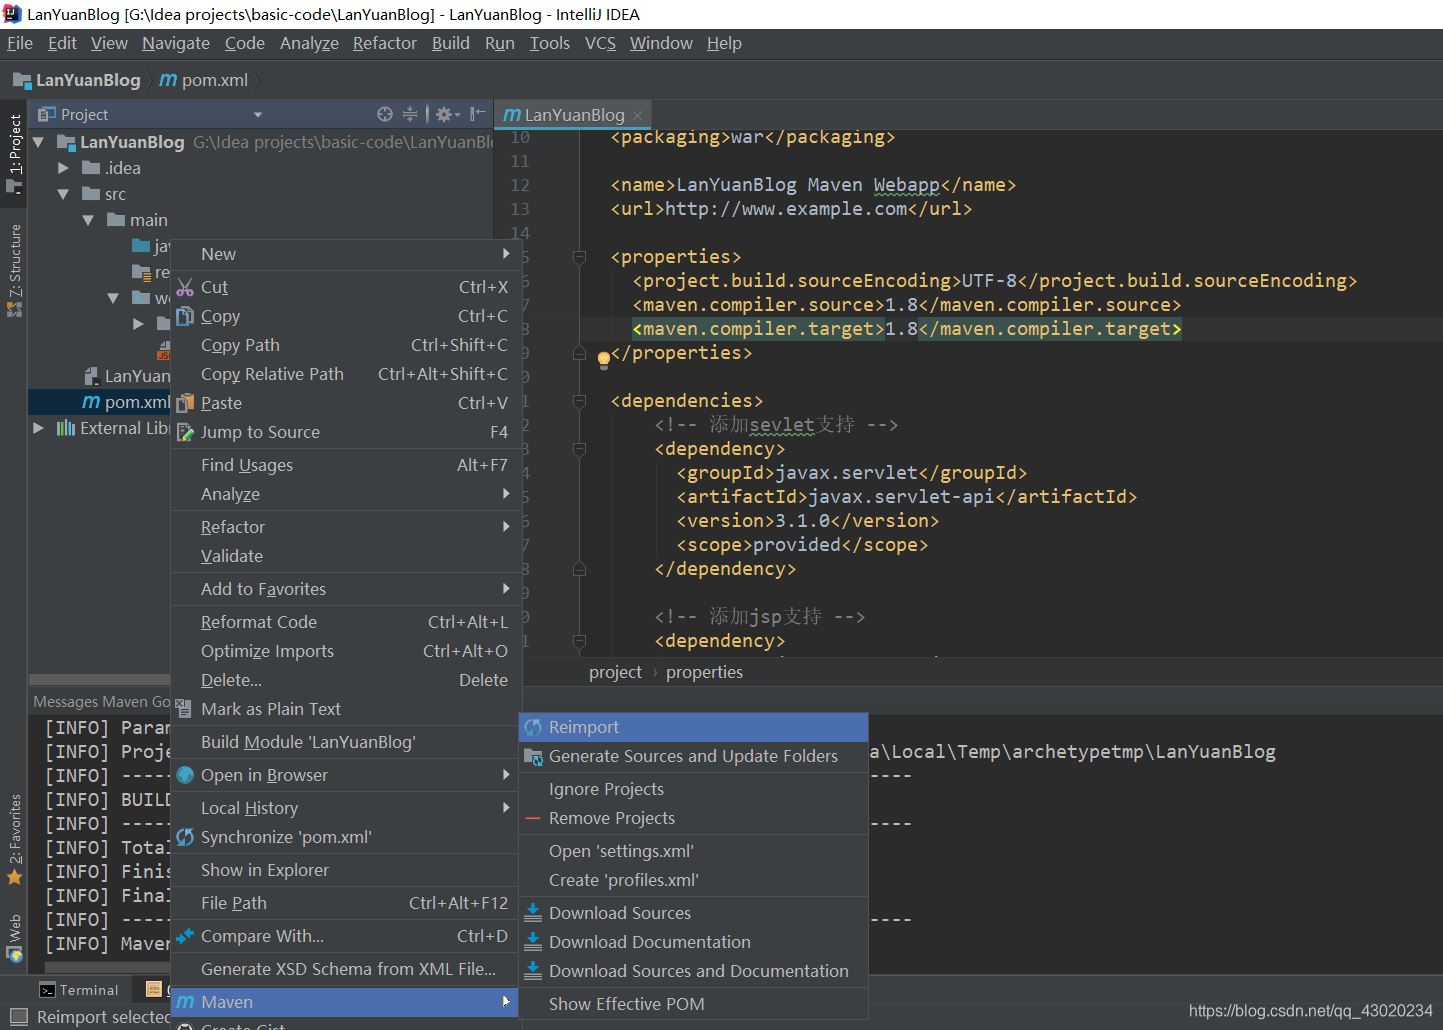Screen dimensions: 1443x1030
Task: Click the Terminal tool window icon
Action: [47, 990]
